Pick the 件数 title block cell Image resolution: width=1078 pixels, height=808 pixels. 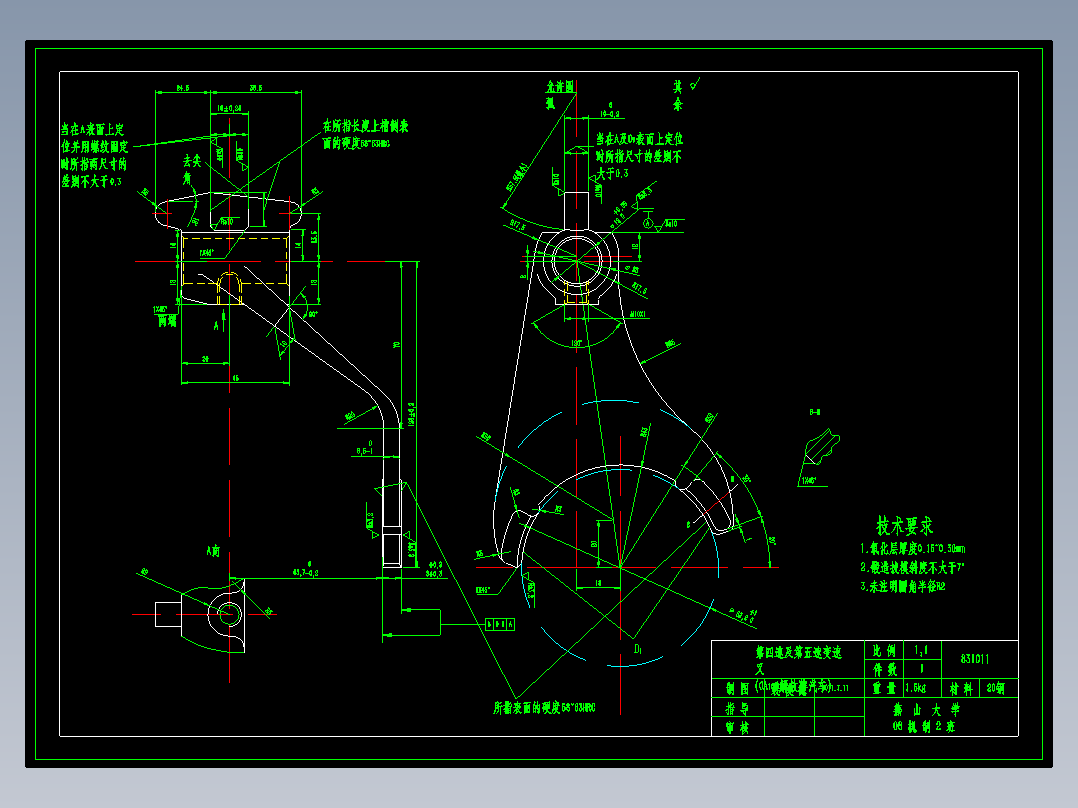click(x=884, y=669)
